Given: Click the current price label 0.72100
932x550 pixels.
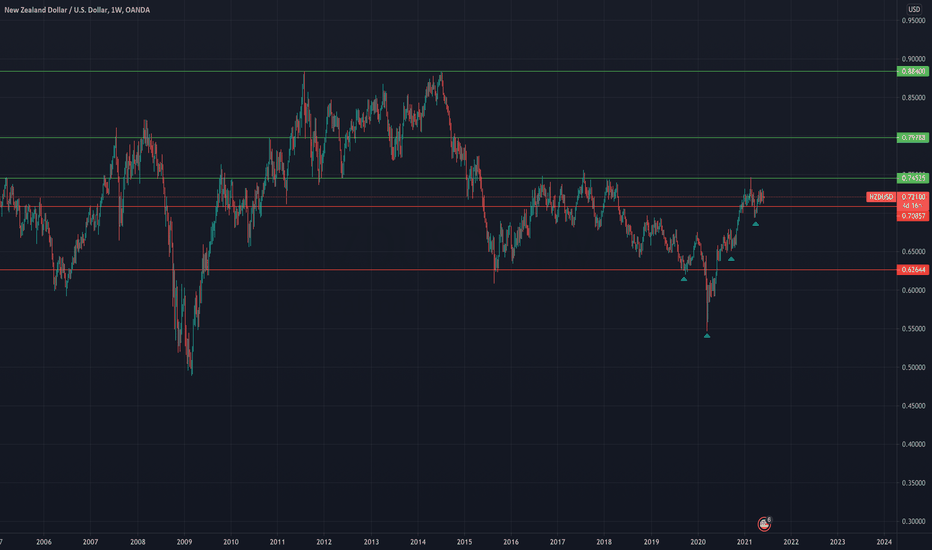Looking at the screenshot, I should [x=913, y=197].
